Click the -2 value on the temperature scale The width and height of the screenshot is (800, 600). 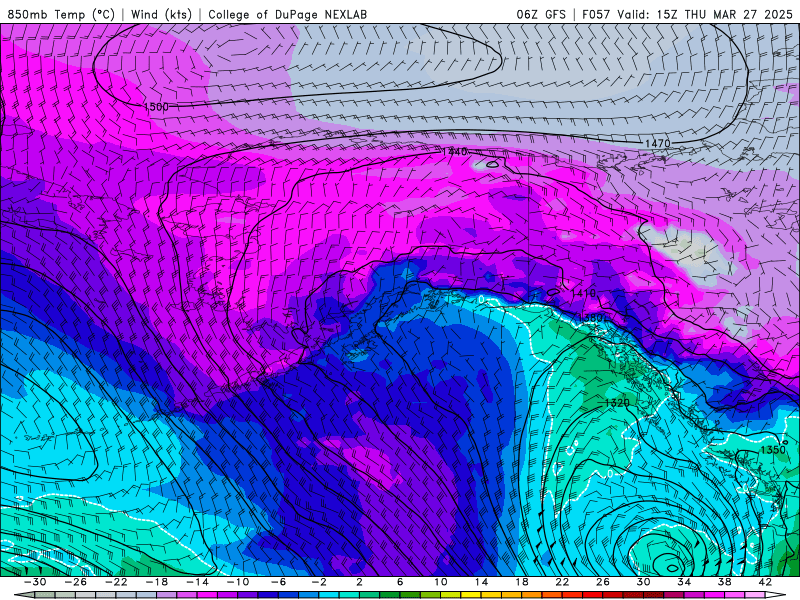(x=319, y=582)
